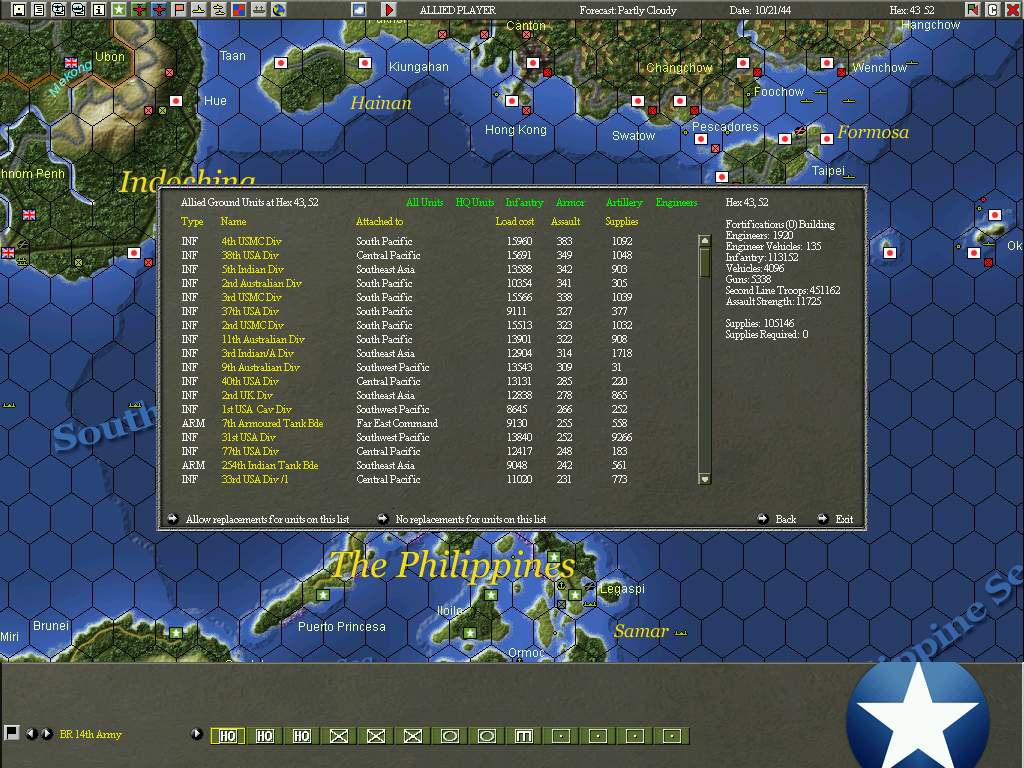Select the engineer unit counter in bottom bar
Image resolution: width=1024 pixels, height=768 pixels.
pos(524,736)
